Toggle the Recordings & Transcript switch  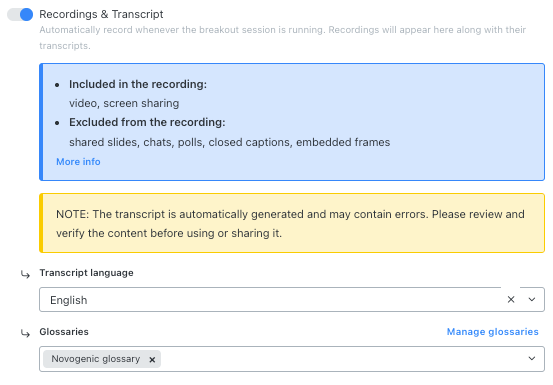[x=20, y=14]
